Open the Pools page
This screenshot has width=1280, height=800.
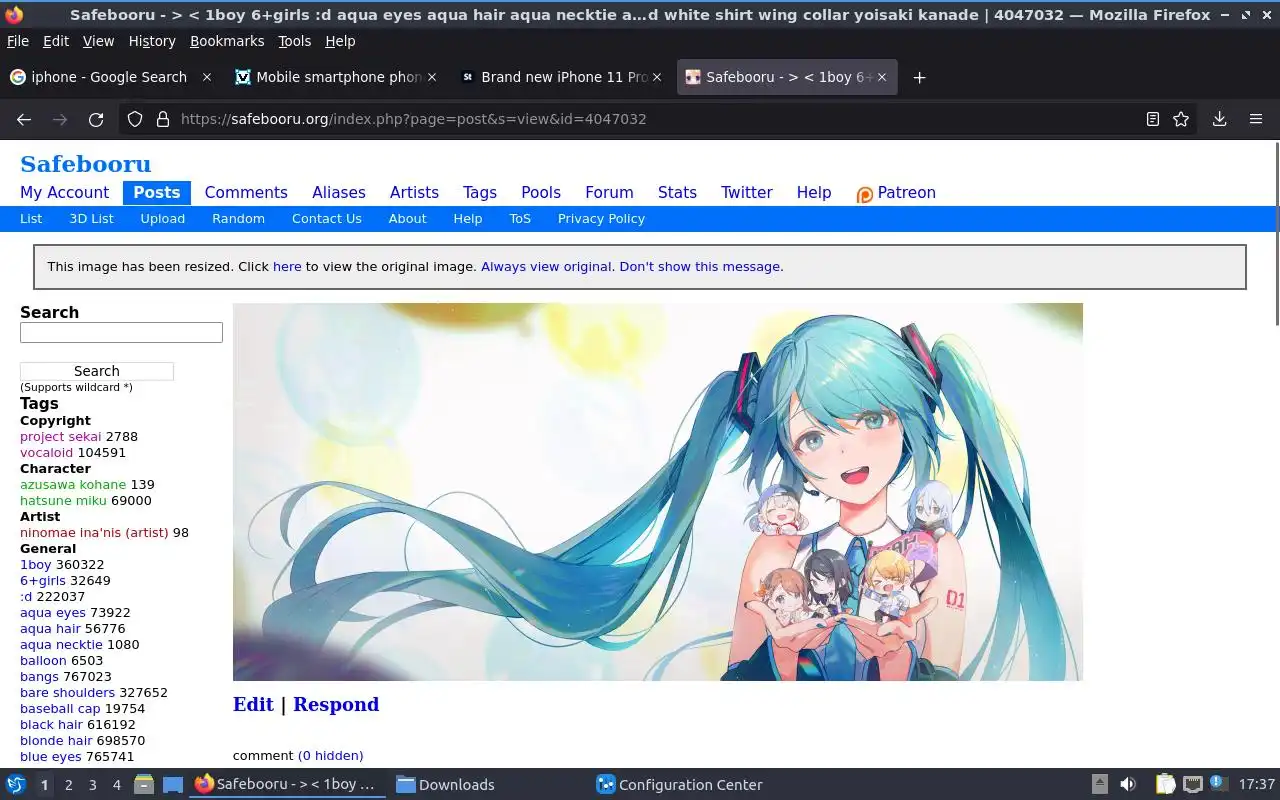click(541, 193)
